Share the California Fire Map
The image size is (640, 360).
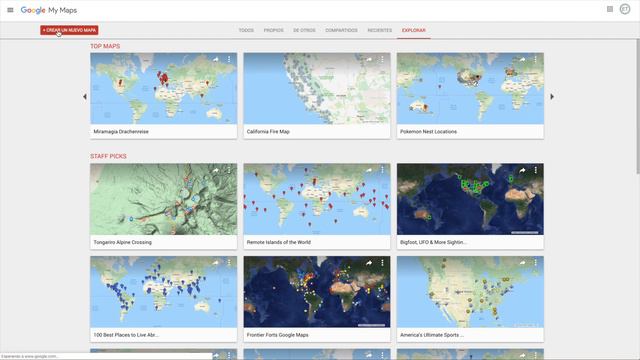(369, 60)
